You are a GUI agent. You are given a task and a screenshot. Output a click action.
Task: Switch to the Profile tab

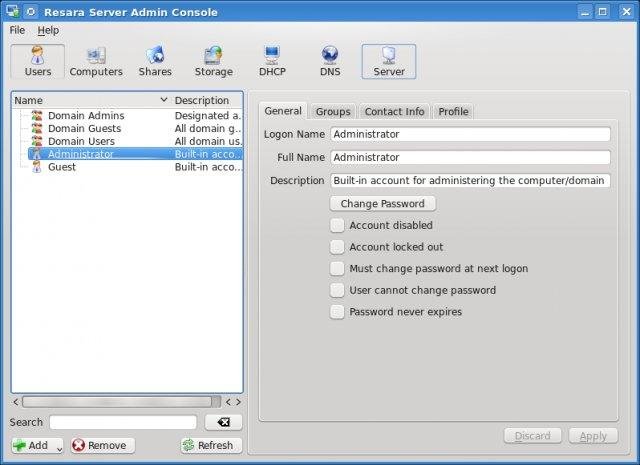453,111
